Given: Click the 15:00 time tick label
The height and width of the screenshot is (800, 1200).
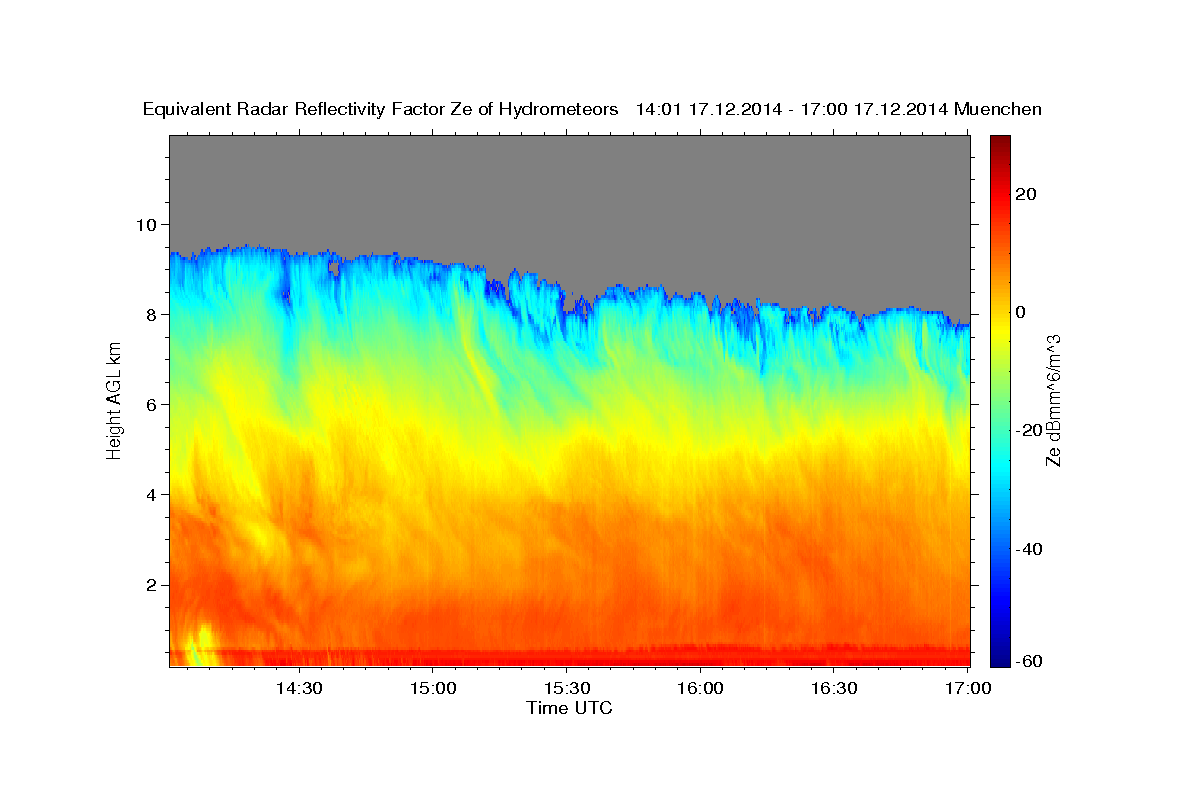Looking at the screenshot, I should [432, 689].
